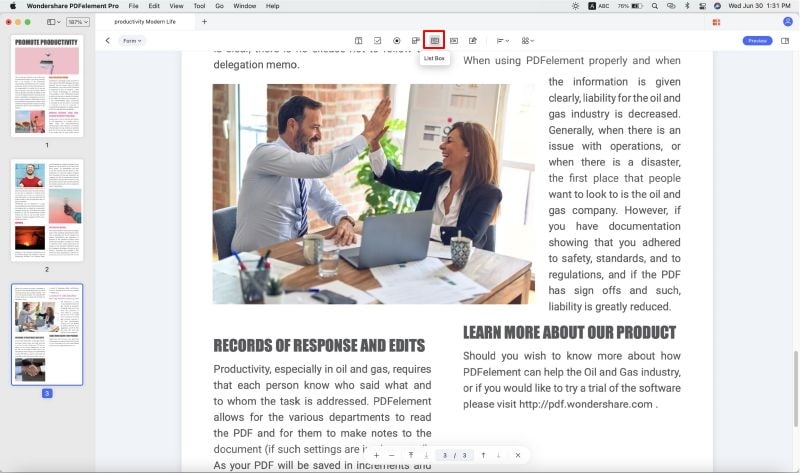The height and width of the screenshot is (473, 800).
Task: Click the orange grid icon in title bar
Action: 716,22
